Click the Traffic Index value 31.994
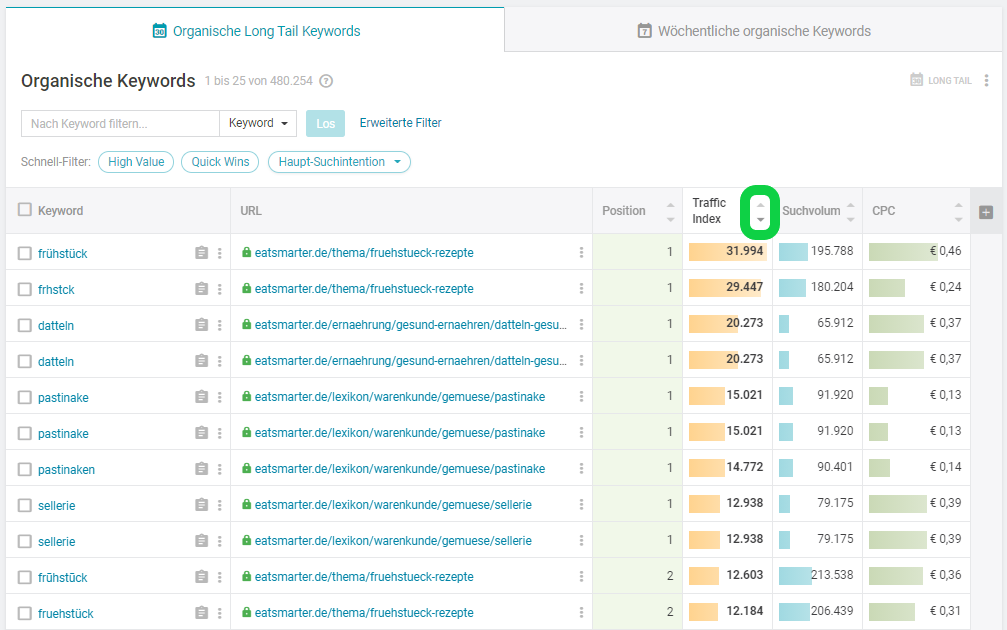Screen dimensions: 1007x630 click(744, 250)
